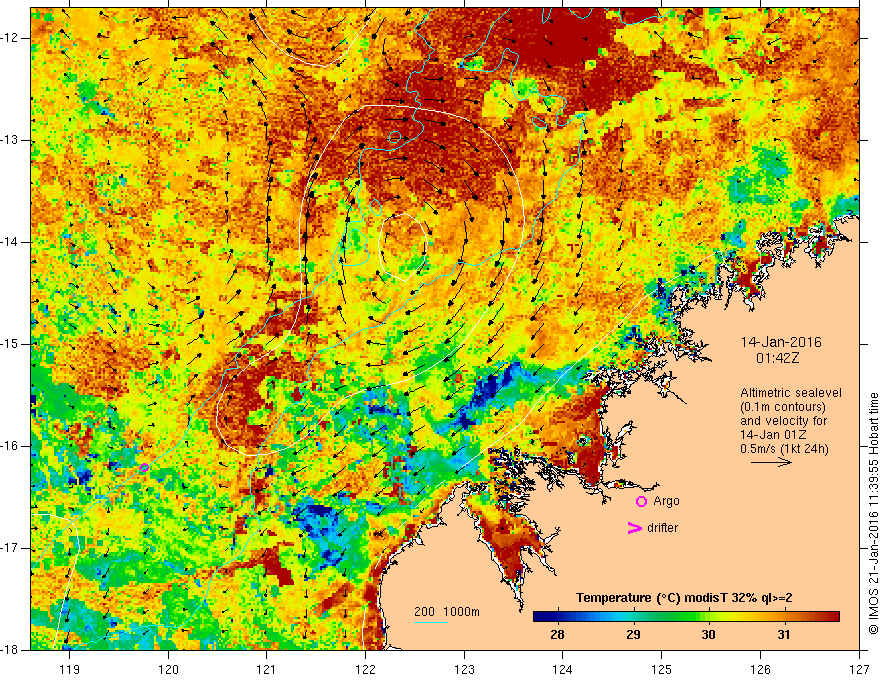880x680 pixels.
Task: Click the cyan isobath legend line
Action: [x=430, y=622]
